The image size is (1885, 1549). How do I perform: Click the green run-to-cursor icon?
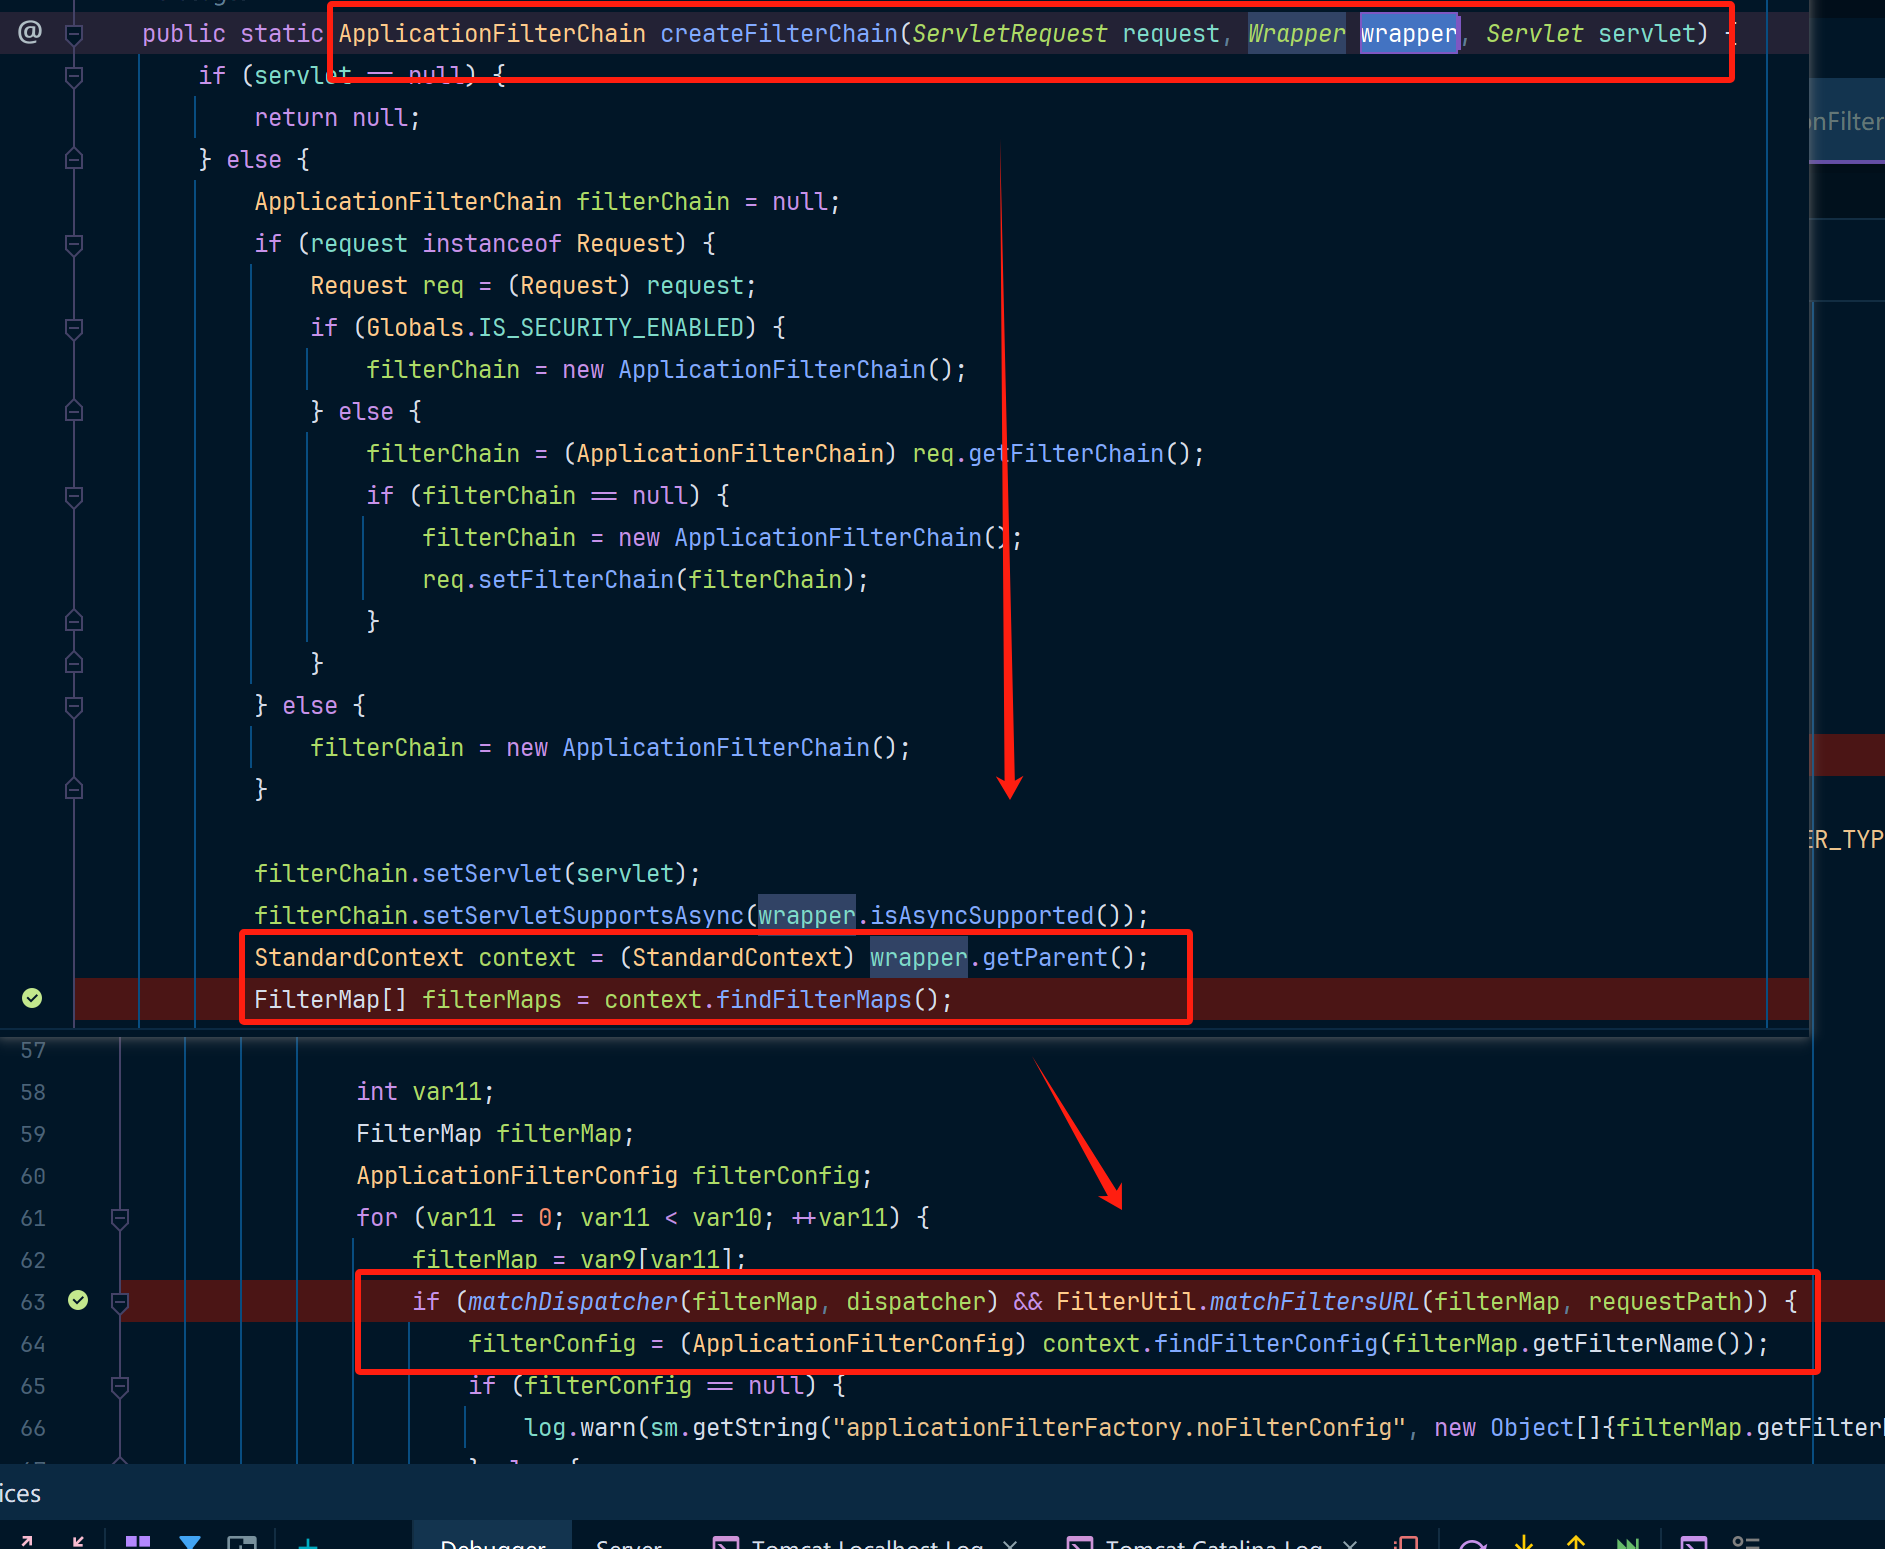coord(1628,1542)
